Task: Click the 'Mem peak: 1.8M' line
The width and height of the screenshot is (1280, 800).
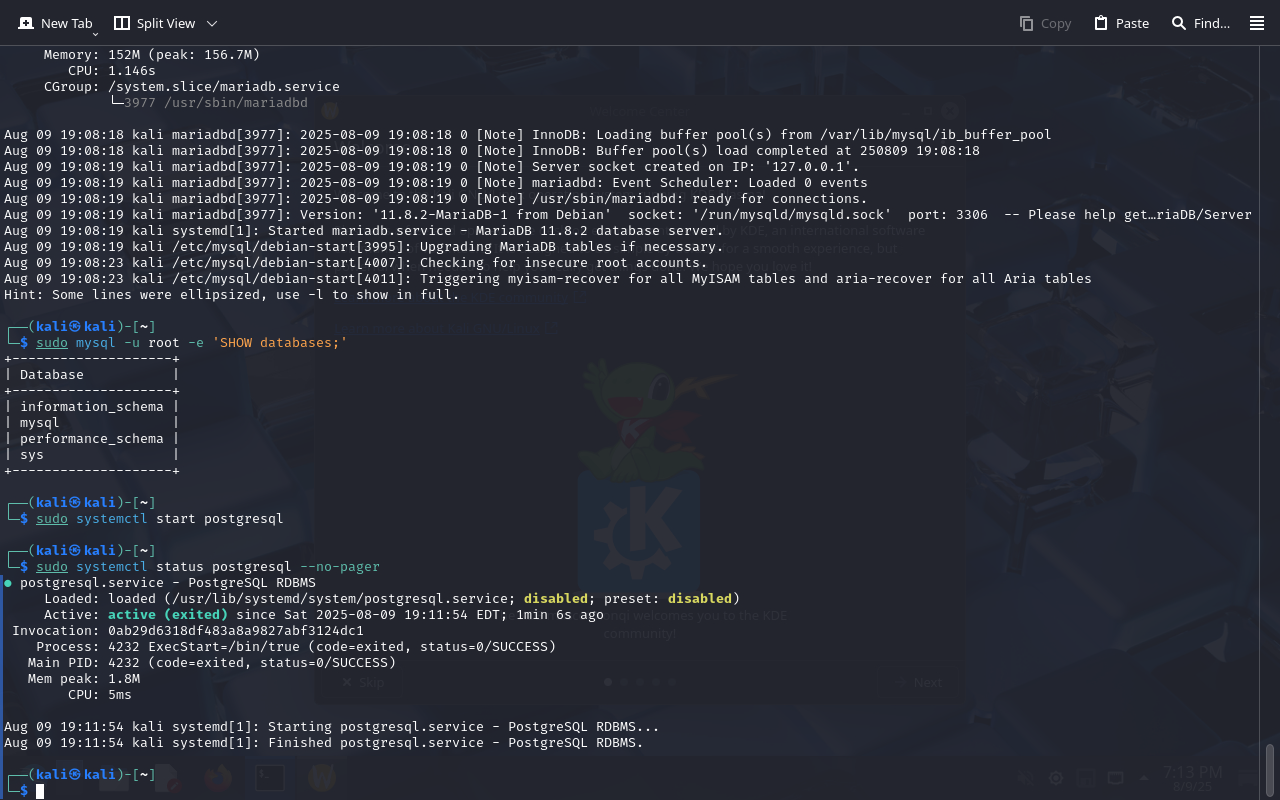Action: (x=84, y=679)
